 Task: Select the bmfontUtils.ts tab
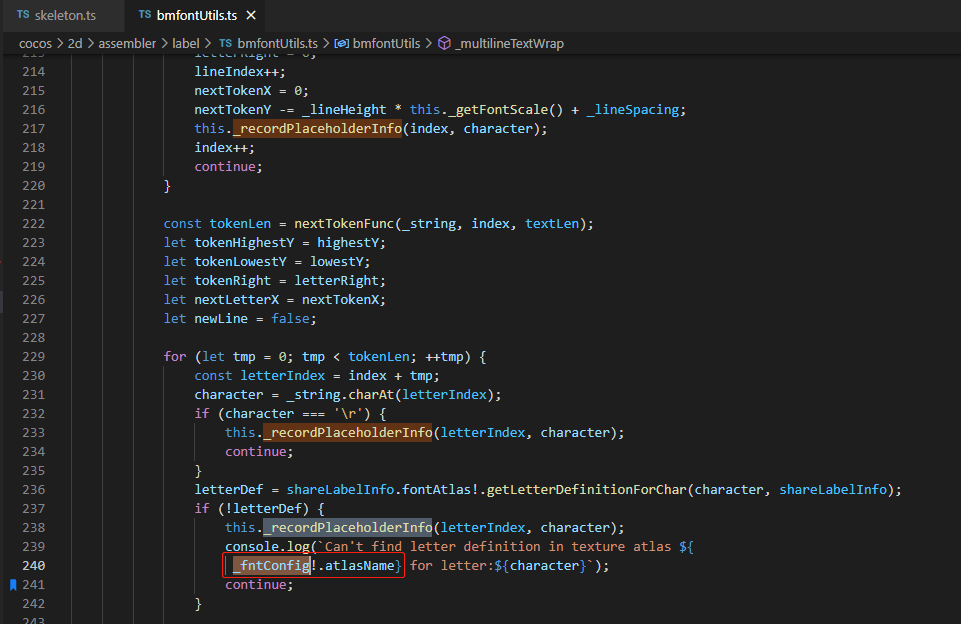(x=196, y=15)
